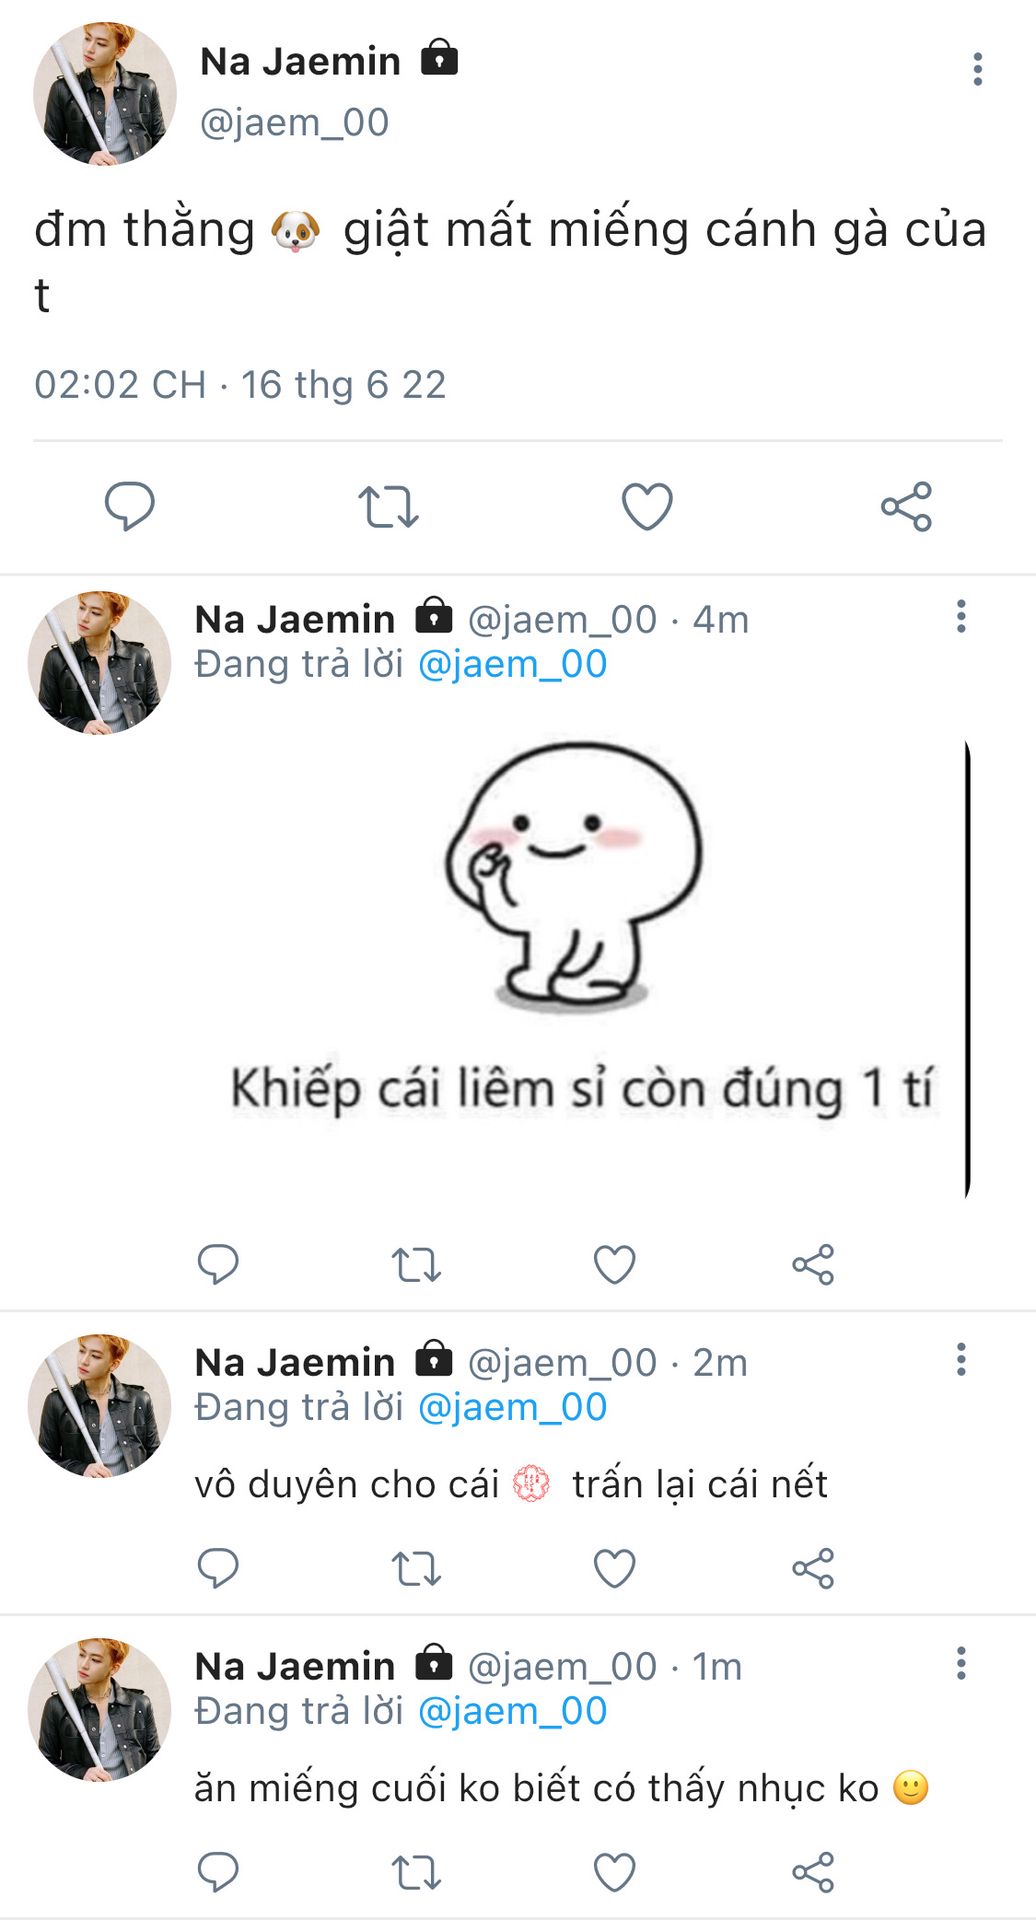Open more options on 4m reply

tap(961, 616)
